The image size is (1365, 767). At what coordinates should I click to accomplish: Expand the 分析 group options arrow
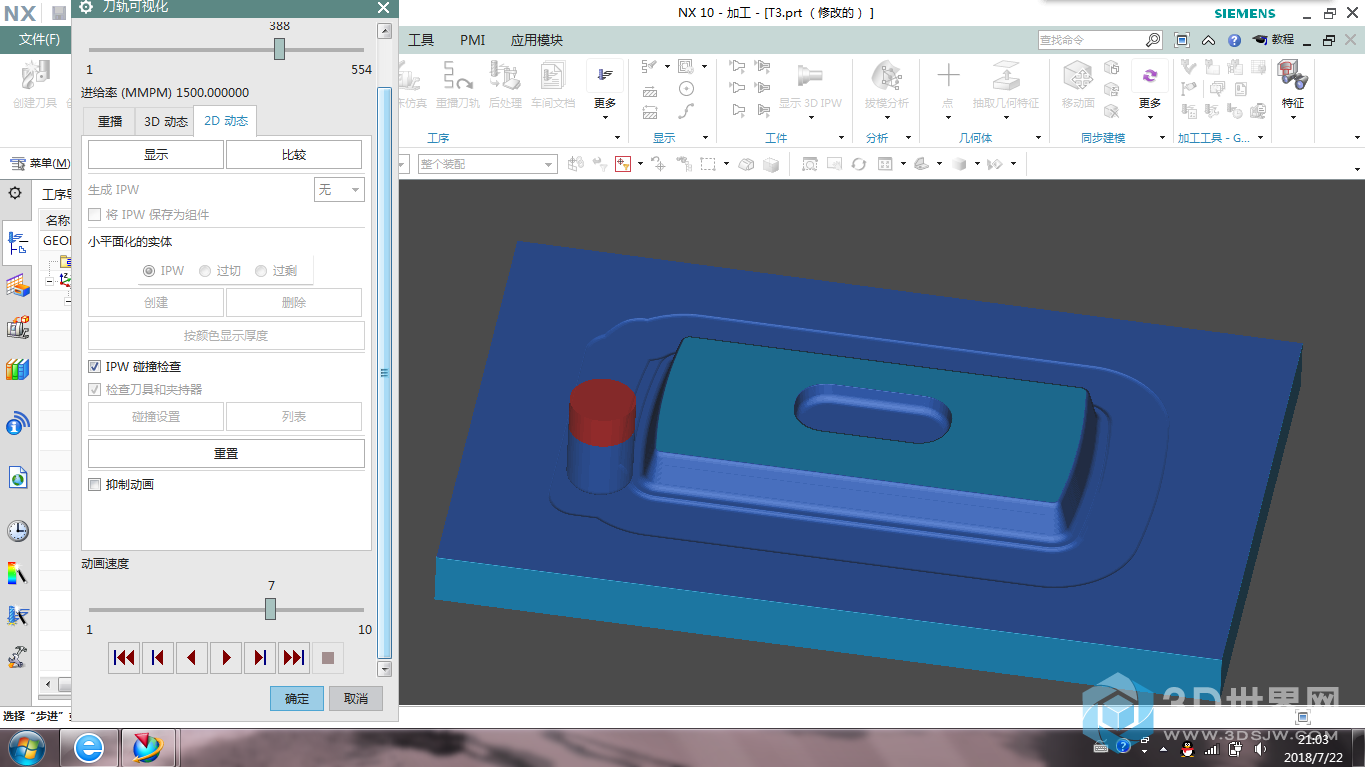click(909, 138)
